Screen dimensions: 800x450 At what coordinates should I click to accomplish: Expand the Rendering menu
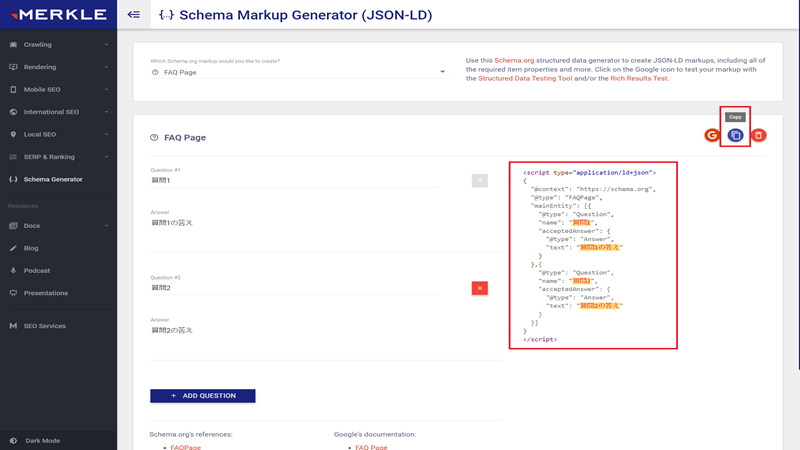pos(106,67)
